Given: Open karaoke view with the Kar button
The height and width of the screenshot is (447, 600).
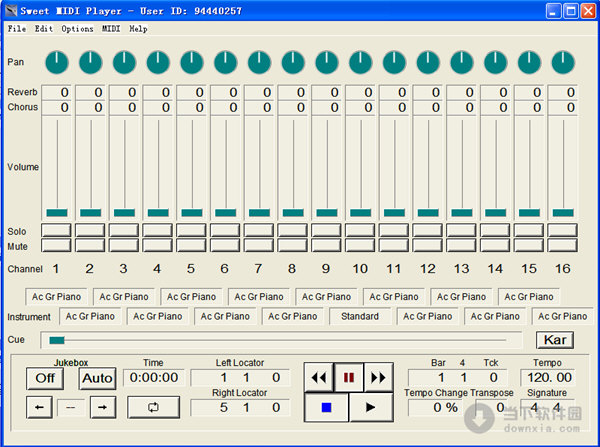Looking at the screenshot, I should [555, 340].
